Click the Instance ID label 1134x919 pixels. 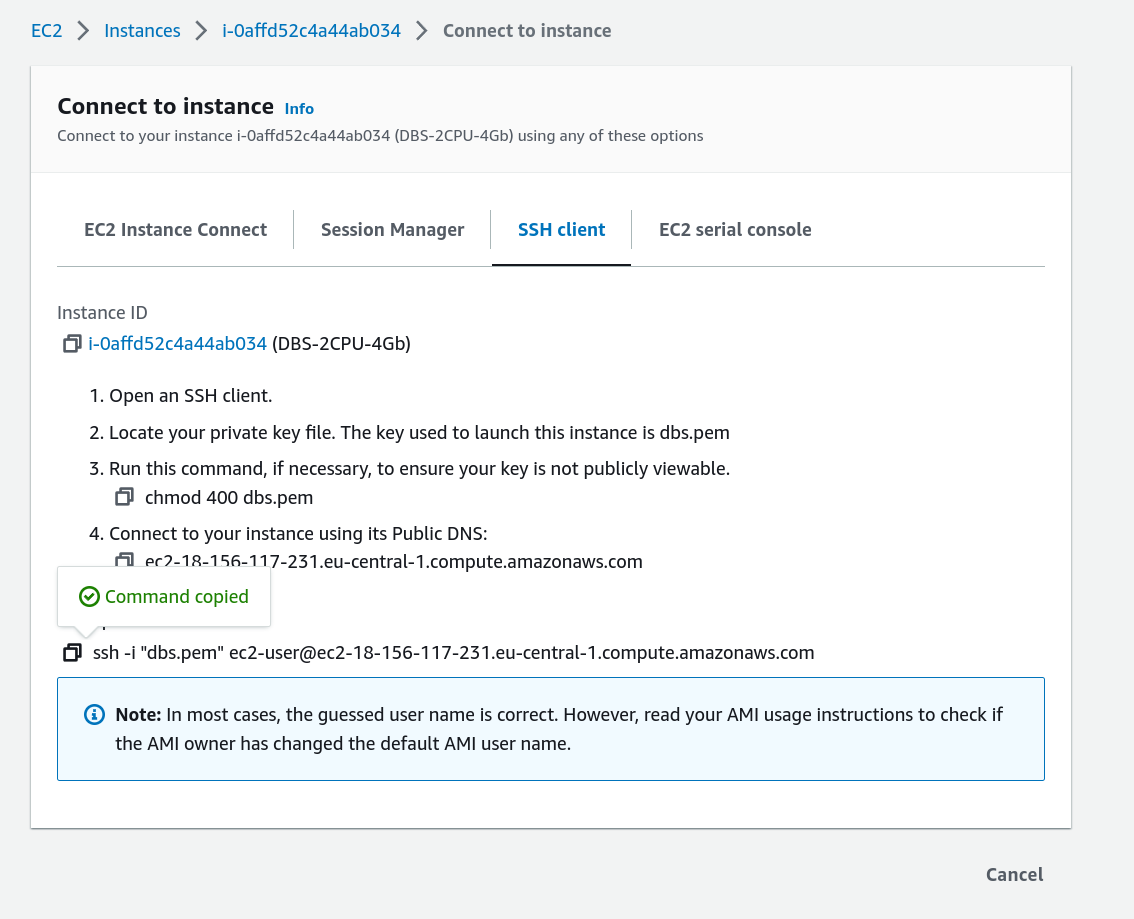pyautogui.click(x=102, y=313)
